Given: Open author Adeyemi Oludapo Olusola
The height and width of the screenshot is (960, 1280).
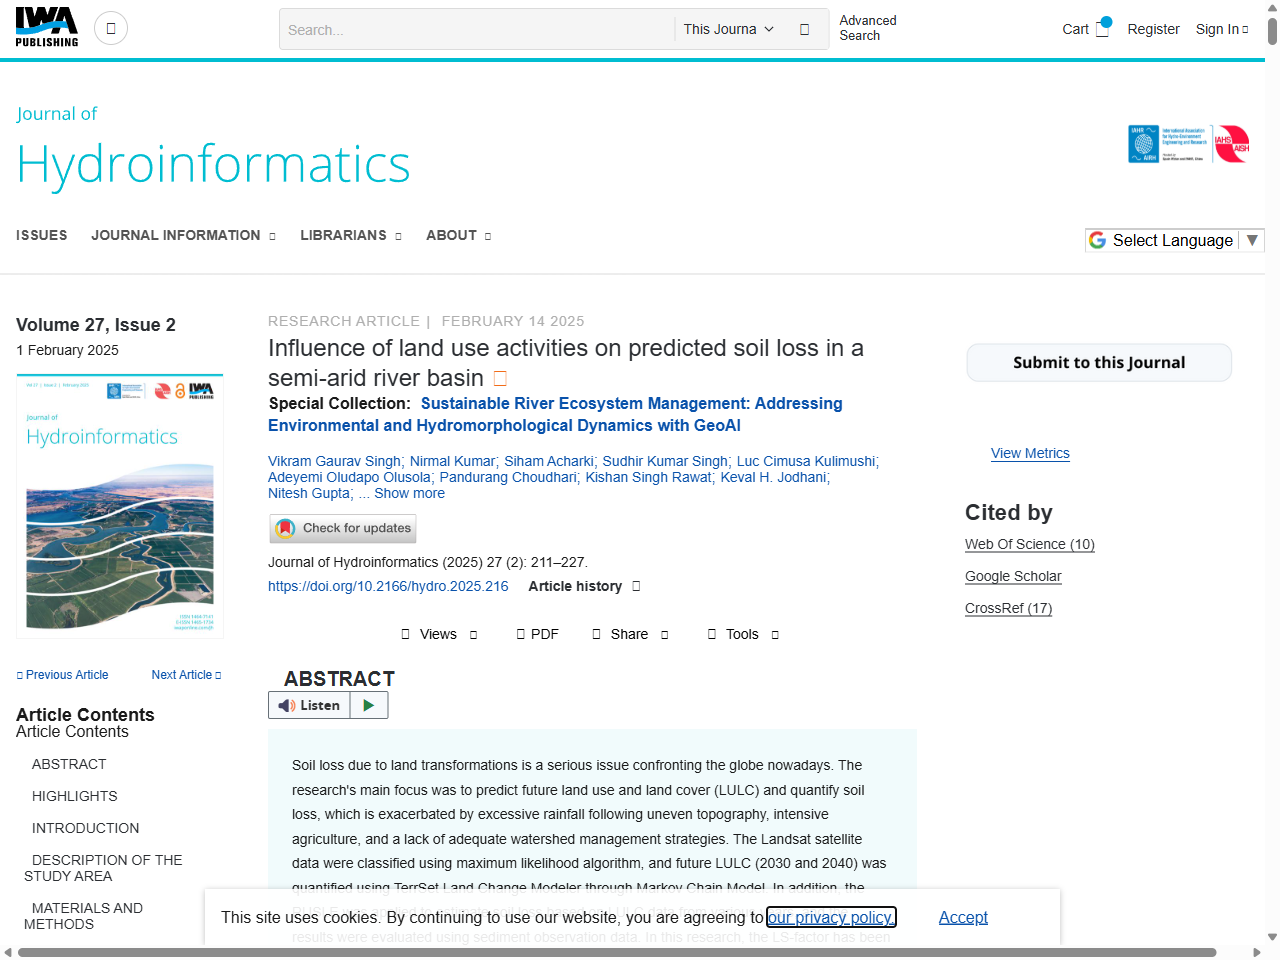Looking at the screenshot, I should [x=349, y=477].
